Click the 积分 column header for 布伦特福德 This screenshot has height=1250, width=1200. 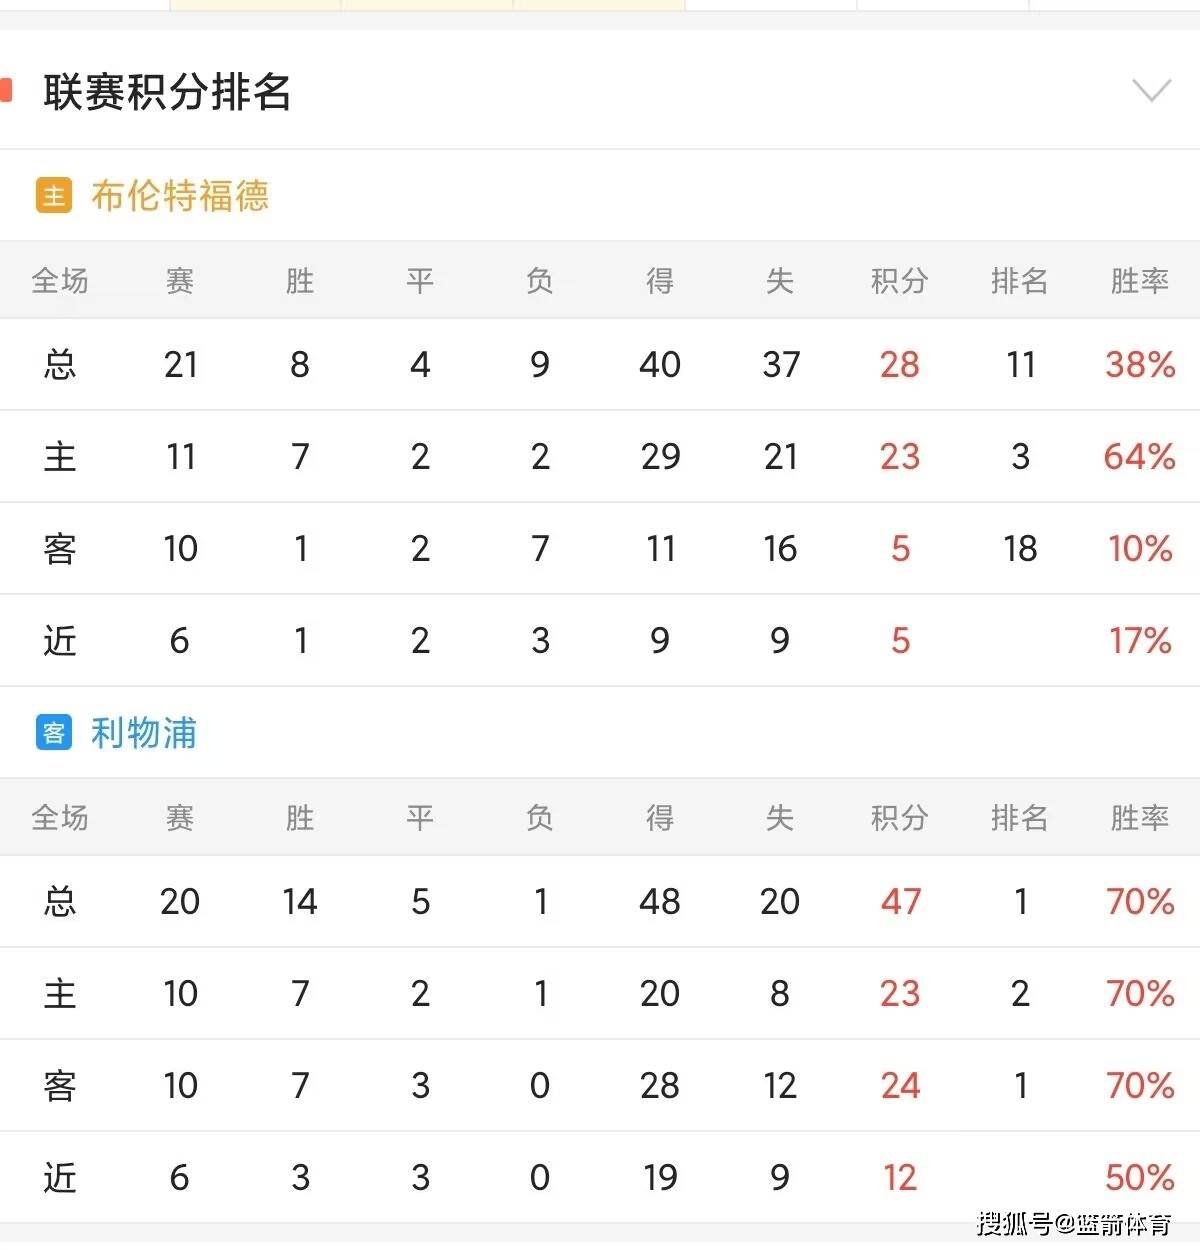[899, 281]
